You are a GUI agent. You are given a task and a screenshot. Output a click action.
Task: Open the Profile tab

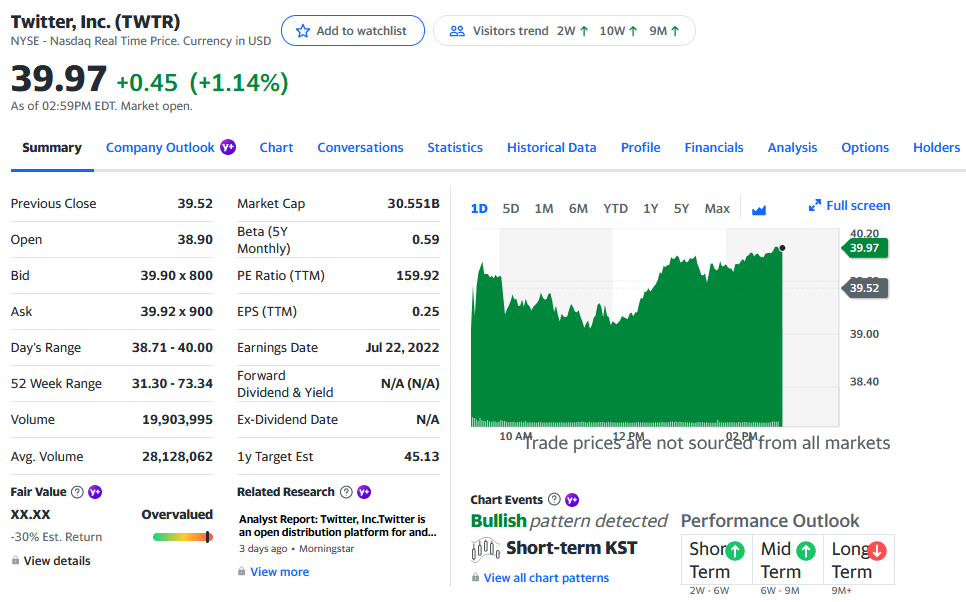[641, 147]
